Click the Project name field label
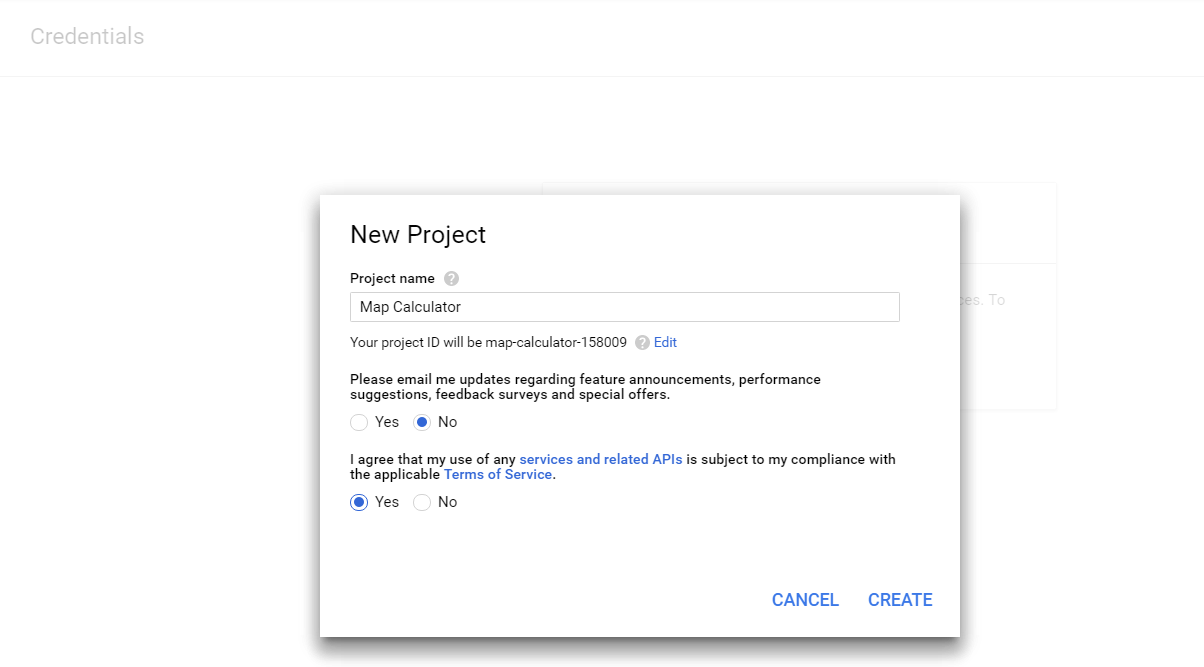This screenshot has height=667, width=1204. coord(392,279)
